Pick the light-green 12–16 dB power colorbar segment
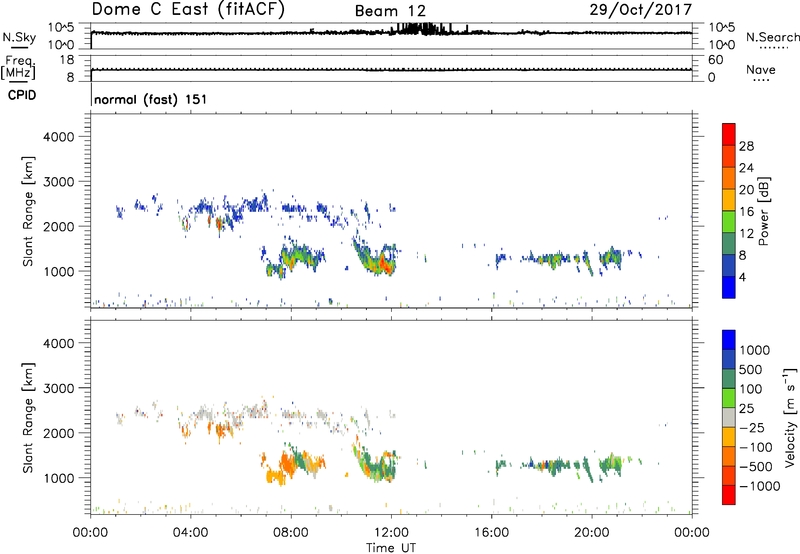 [x=729, y=222]
